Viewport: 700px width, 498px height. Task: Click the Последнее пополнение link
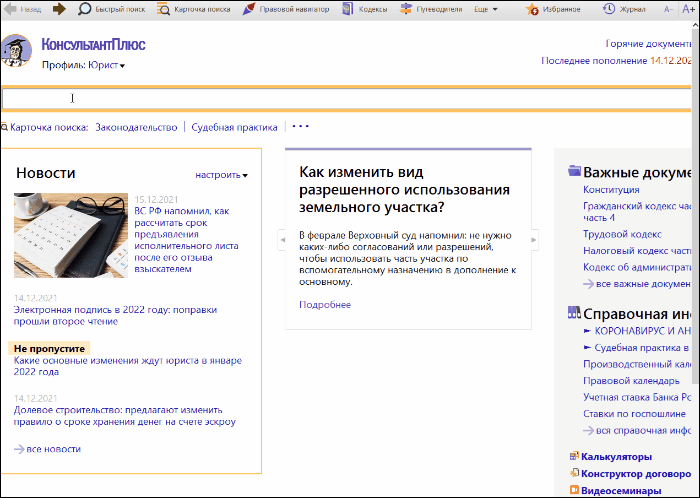click(x=616, y=61)
